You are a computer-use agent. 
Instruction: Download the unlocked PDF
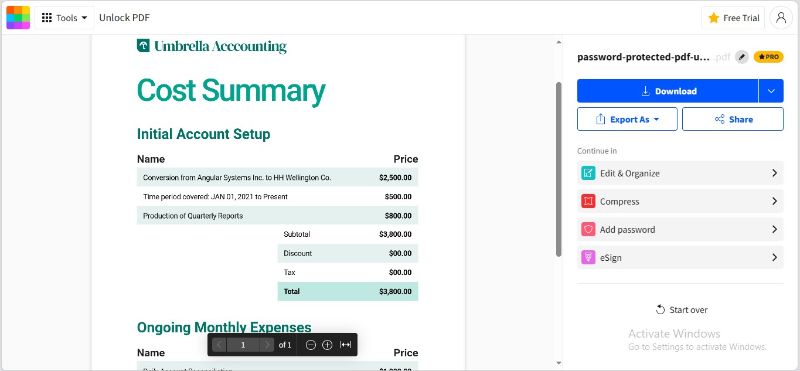click(x=668, y=91)
